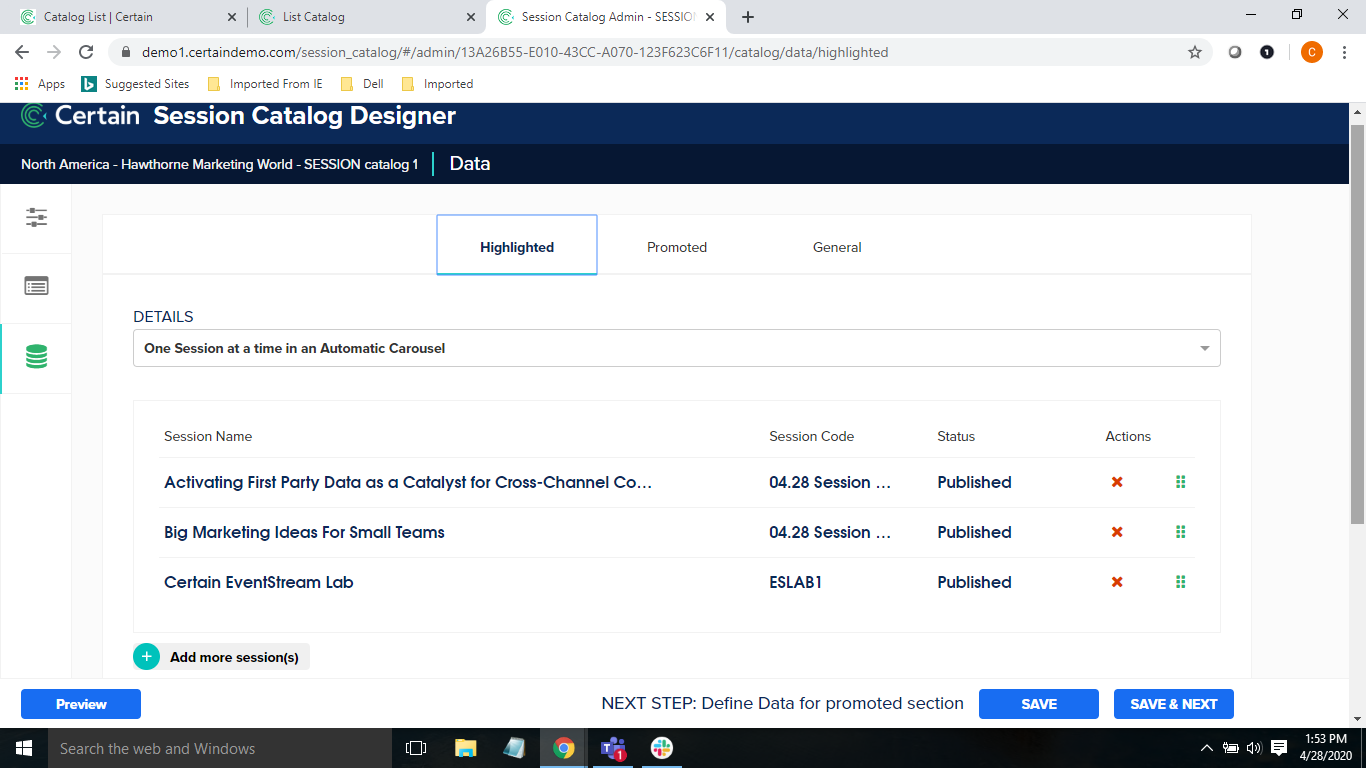Screen dimensions: 1366x768
Task: Open the Apps bookmarks shortcut
Action: [x=40, y=84]
